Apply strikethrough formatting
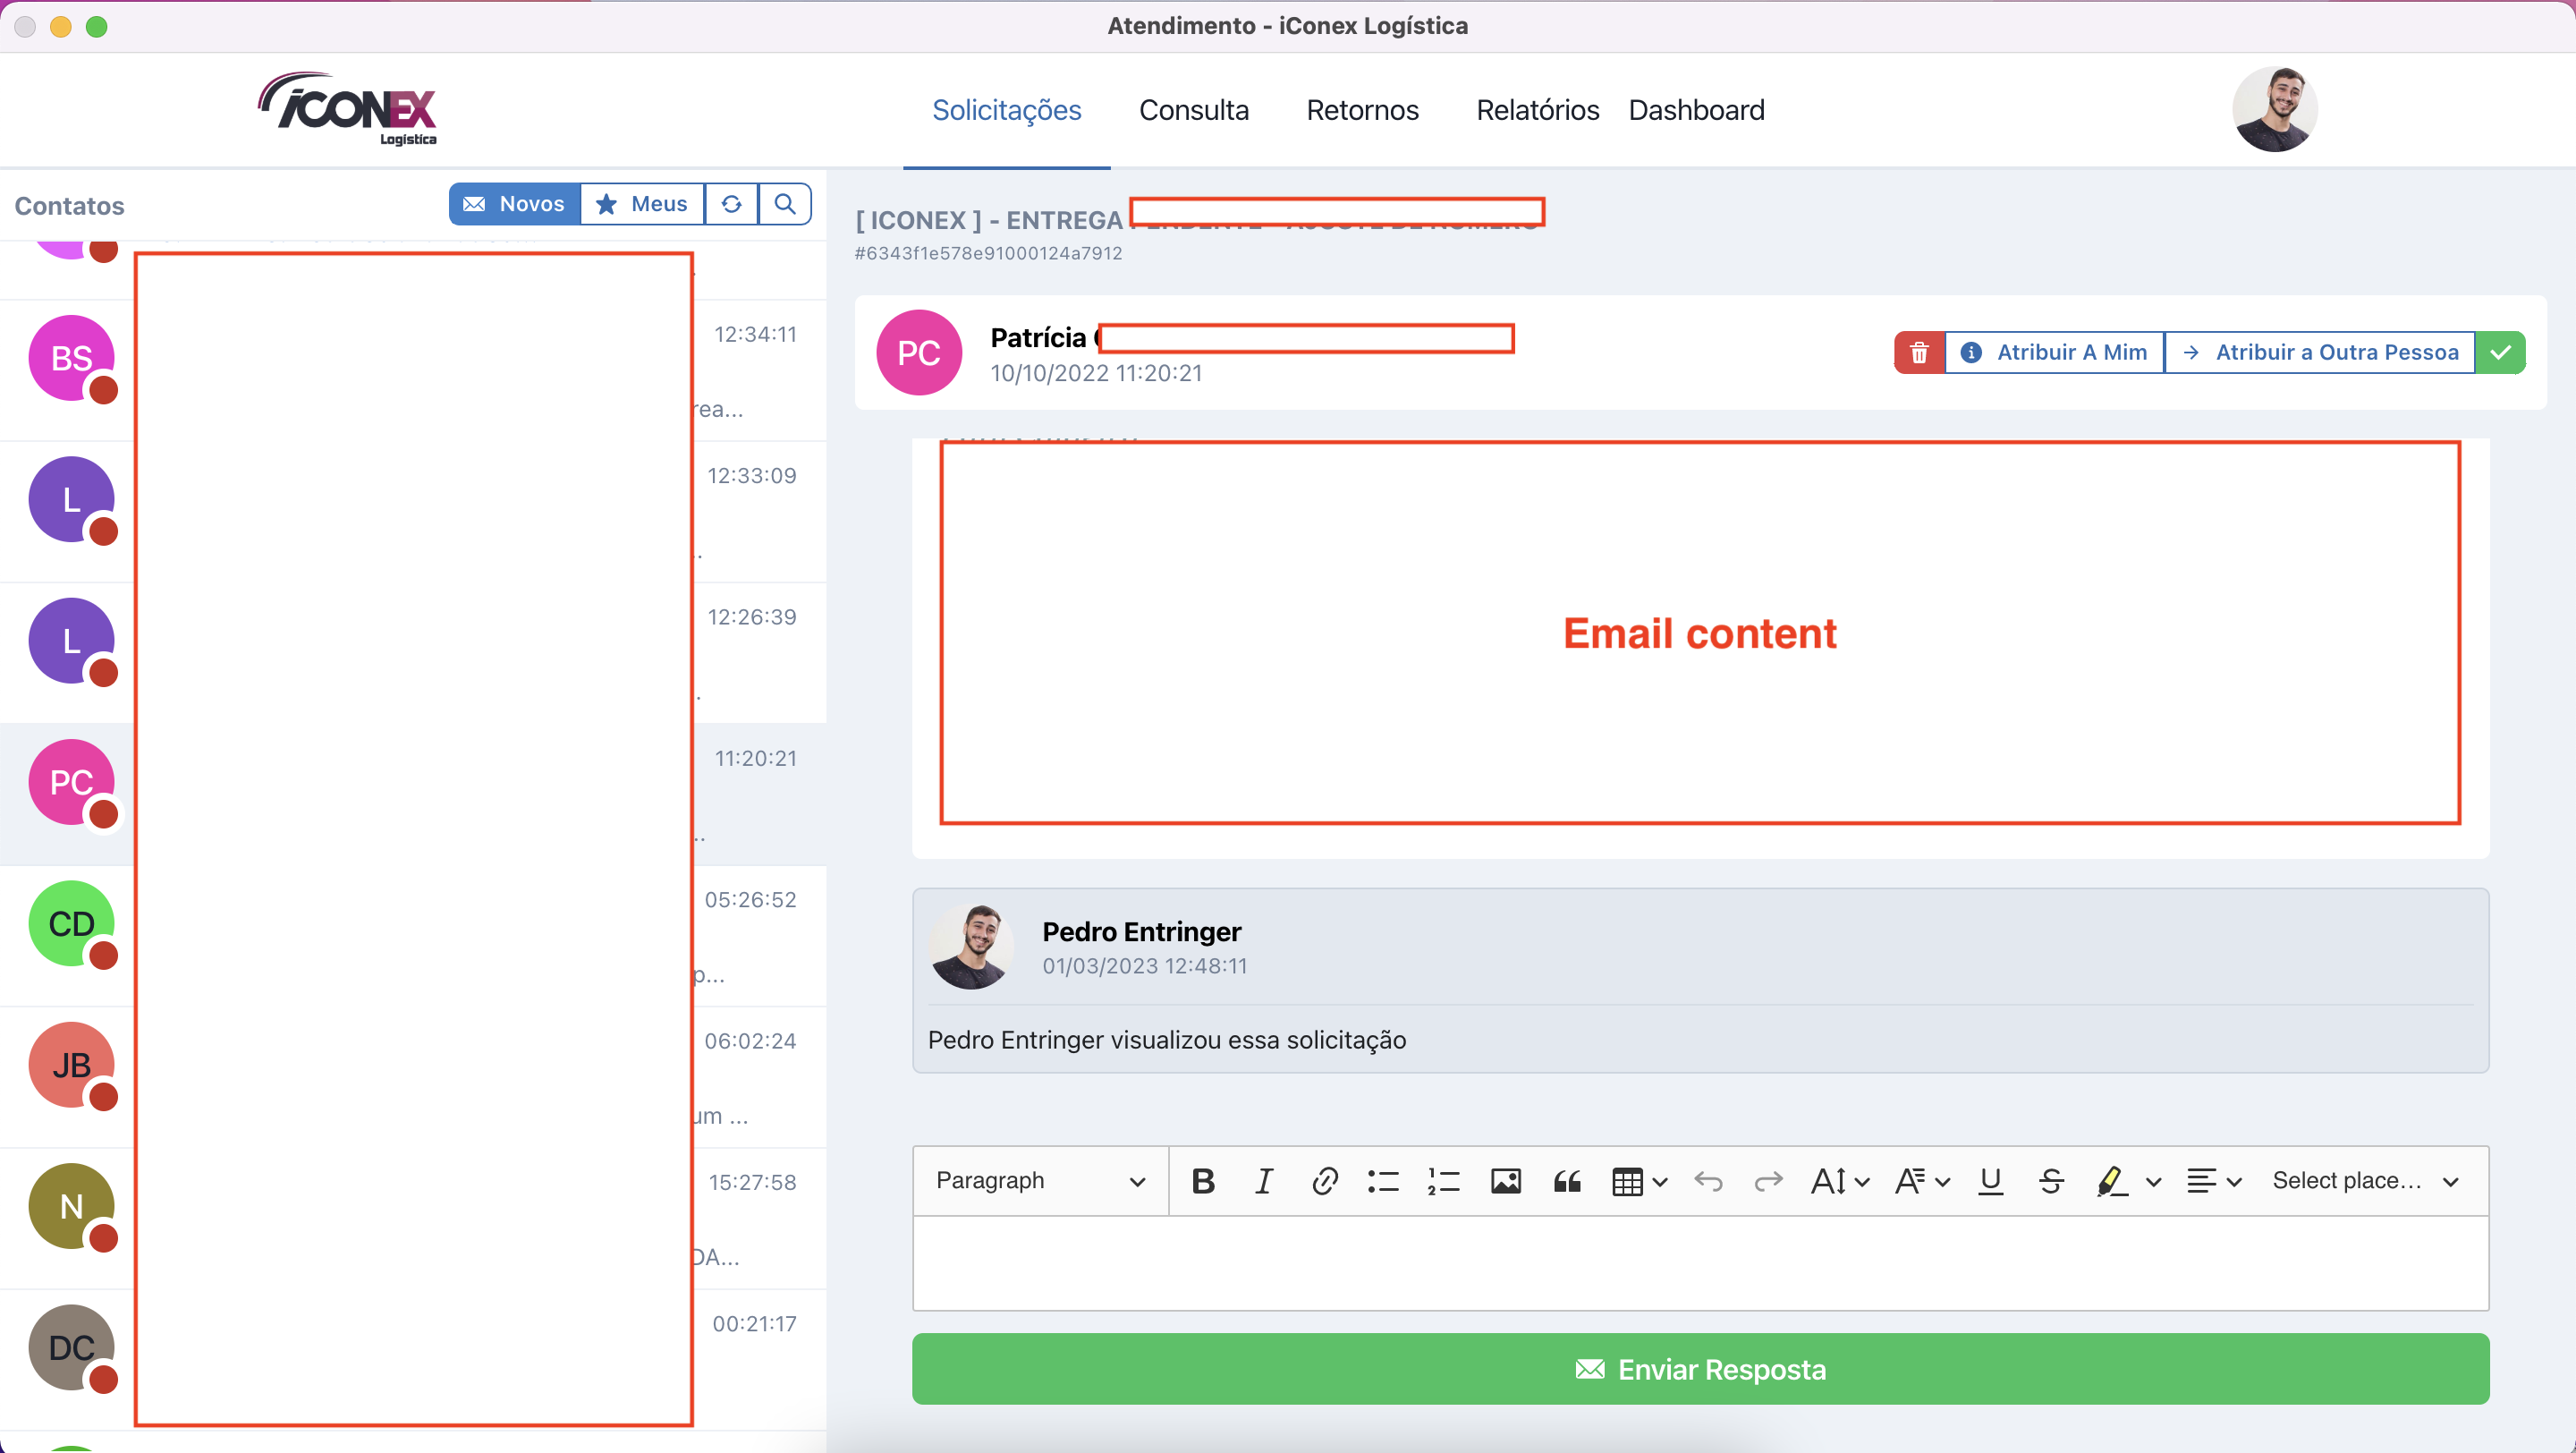2576x1453 pixels. (x=2051, y=1181)
